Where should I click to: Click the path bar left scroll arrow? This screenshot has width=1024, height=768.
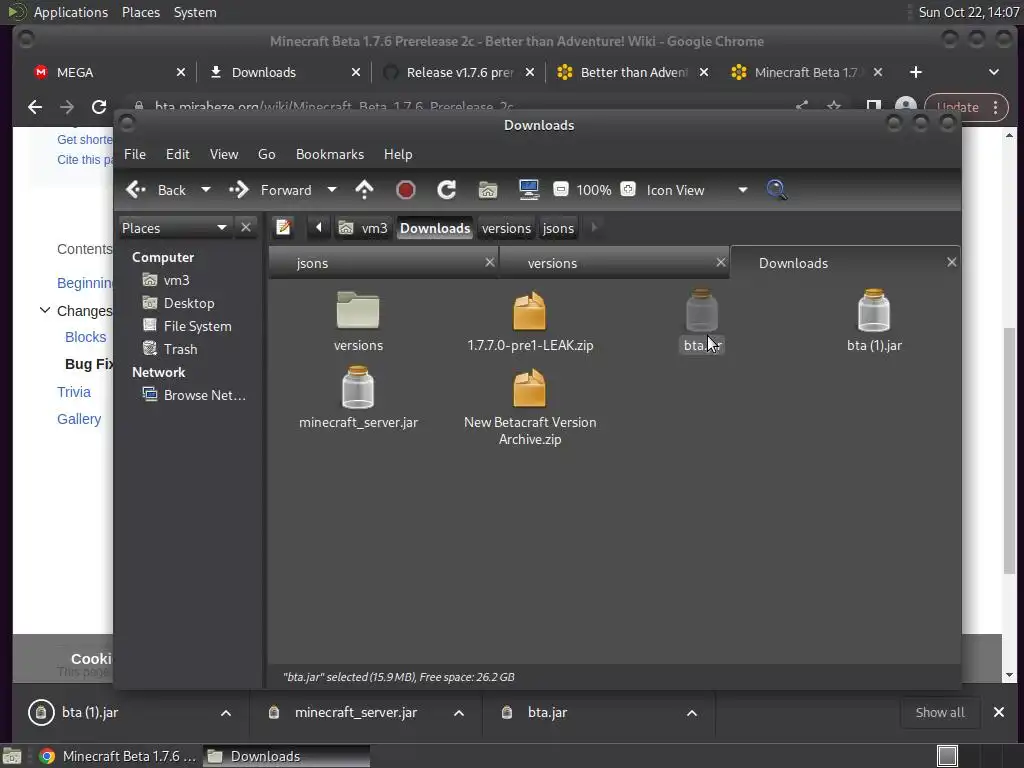click(319, 227)
